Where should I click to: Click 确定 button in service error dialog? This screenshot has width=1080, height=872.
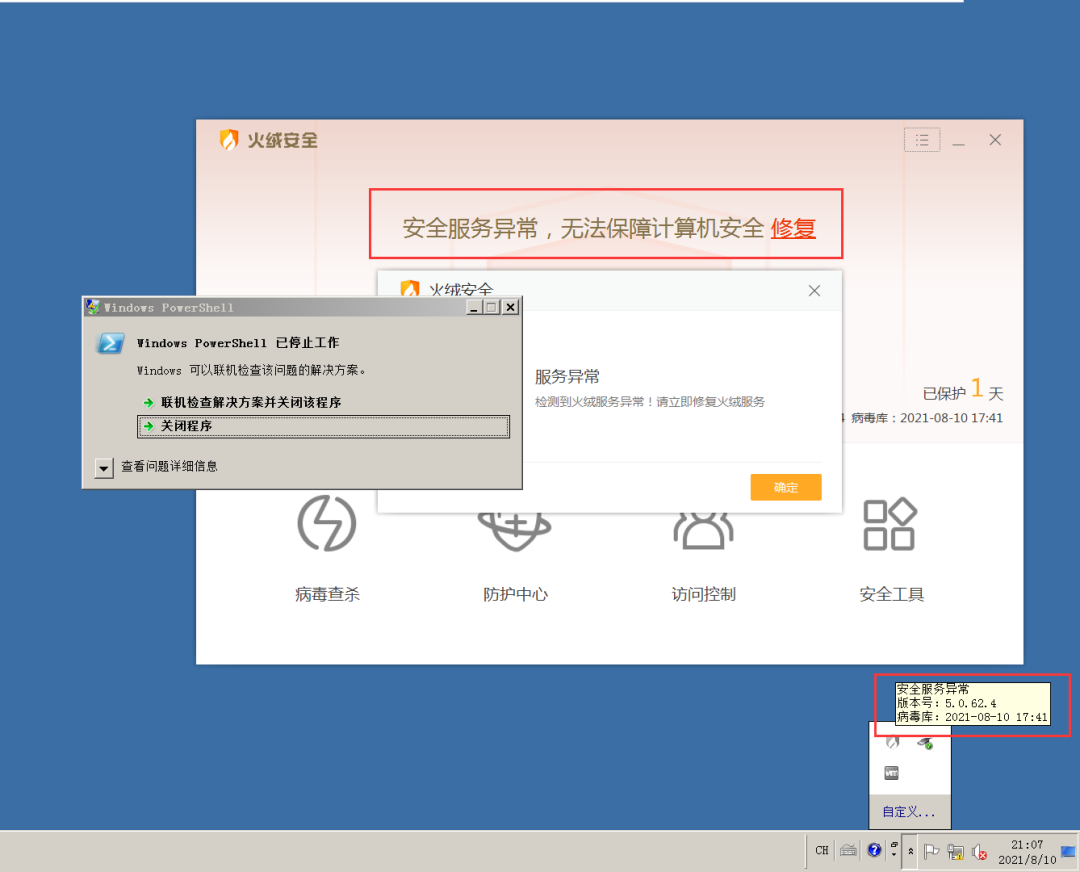[786, 487]
